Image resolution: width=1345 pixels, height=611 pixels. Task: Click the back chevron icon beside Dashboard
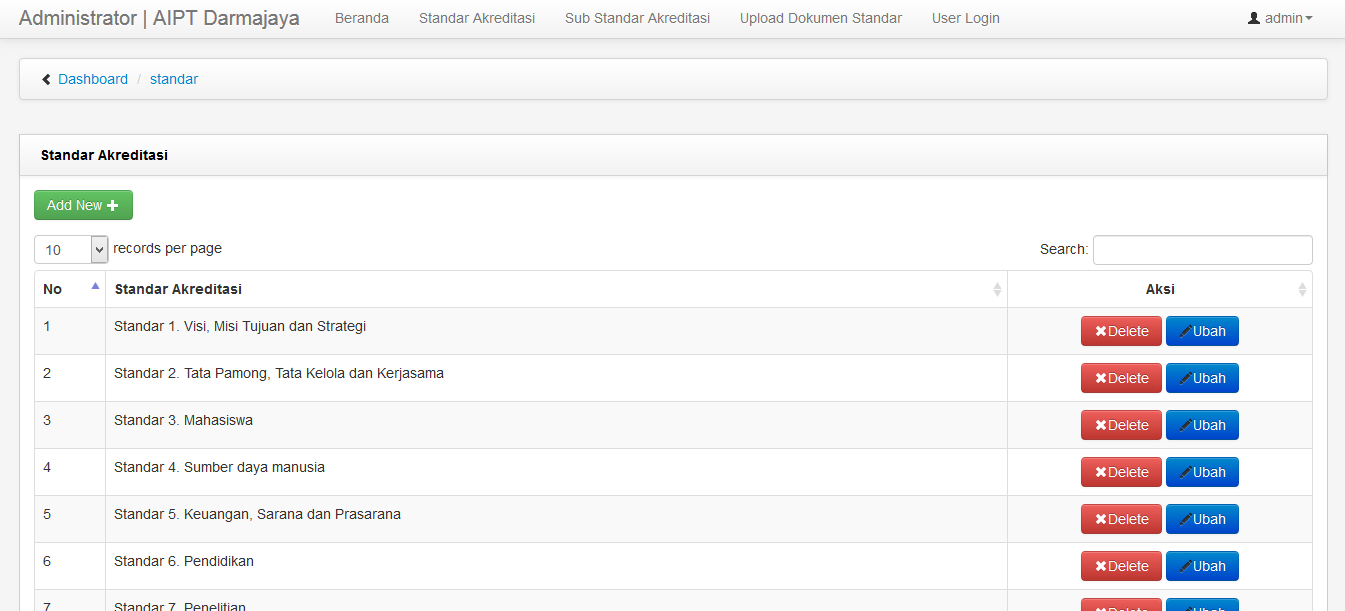click(46, 80)
